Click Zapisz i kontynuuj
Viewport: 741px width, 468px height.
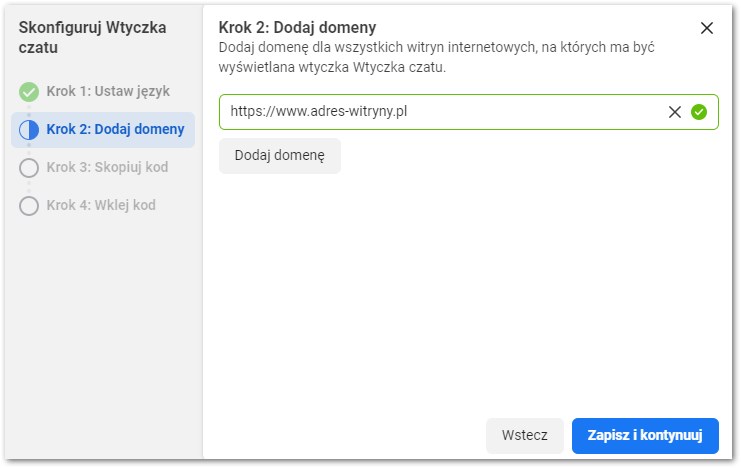pos(645,435)
